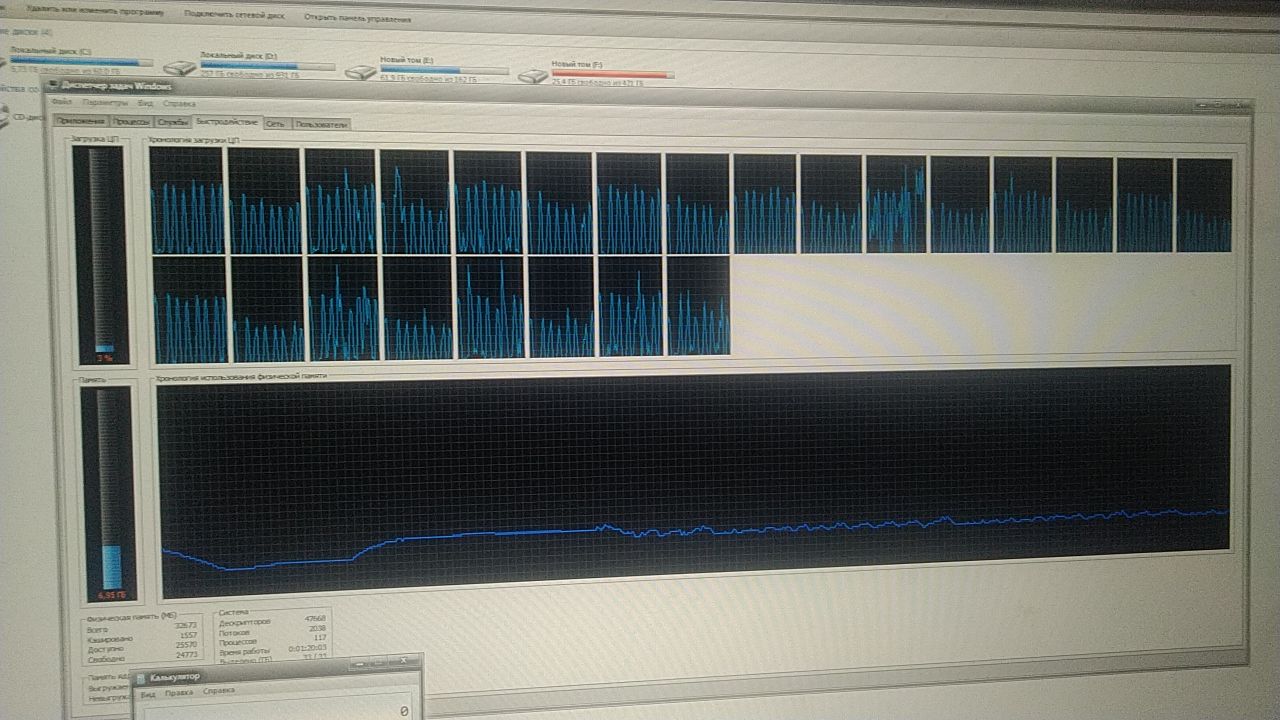Viewport: 1280px width, 720px height.
Task: Click Task Manager title bar icon
Action: coord(52,85)
